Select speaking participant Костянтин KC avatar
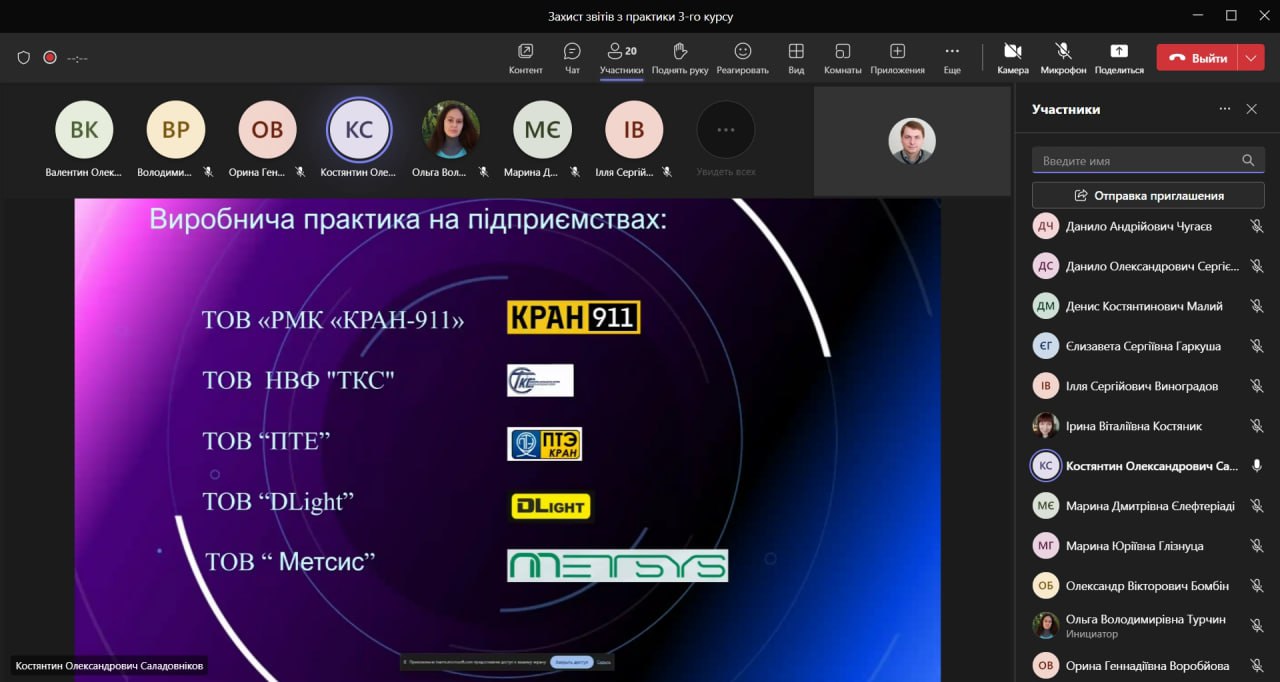Viewport: 1280px width, 682px height. [359, 130]
